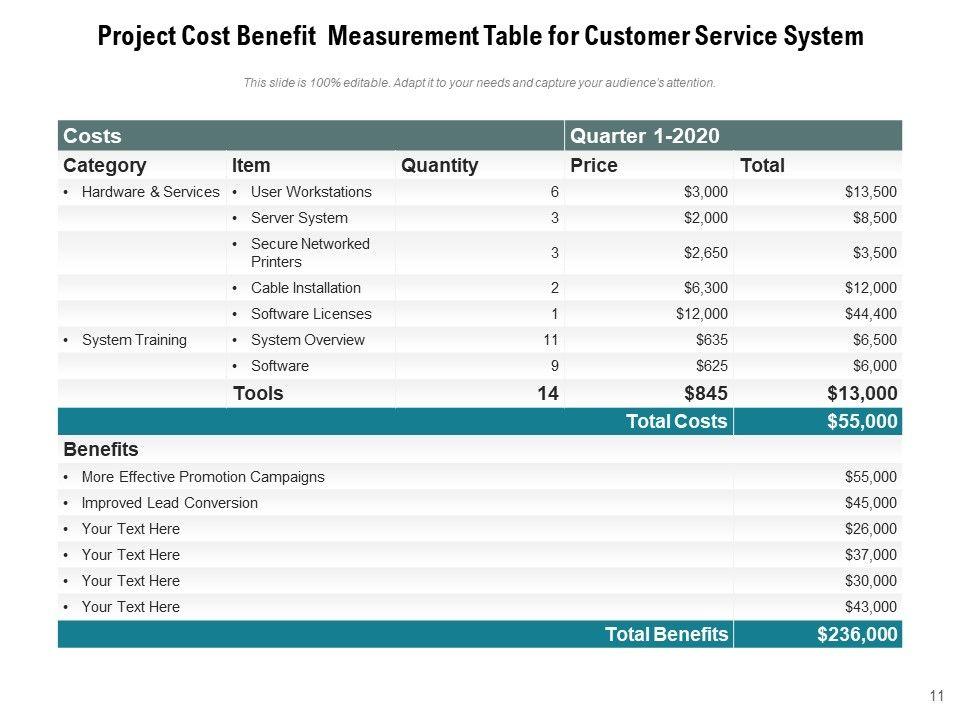Select the $6,000 Software total
960x720 pixels.
click(x=875, y=366)
